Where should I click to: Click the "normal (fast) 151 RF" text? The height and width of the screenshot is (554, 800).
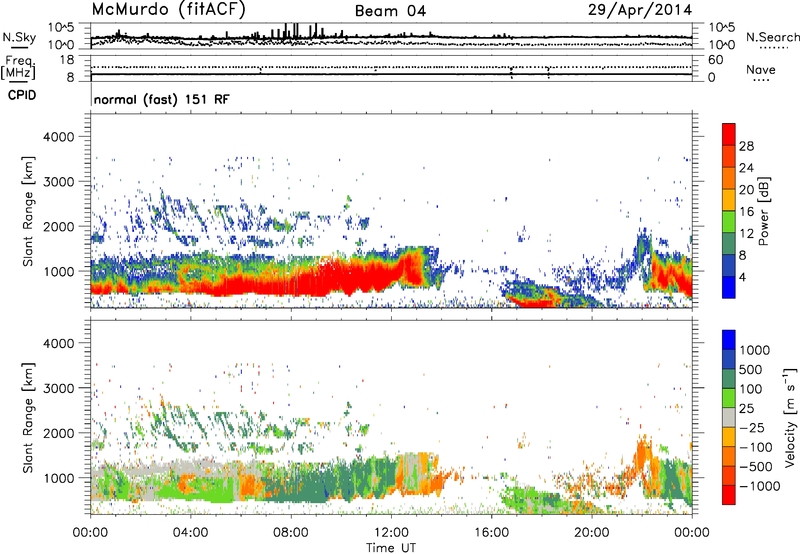[x=162, y=99]
